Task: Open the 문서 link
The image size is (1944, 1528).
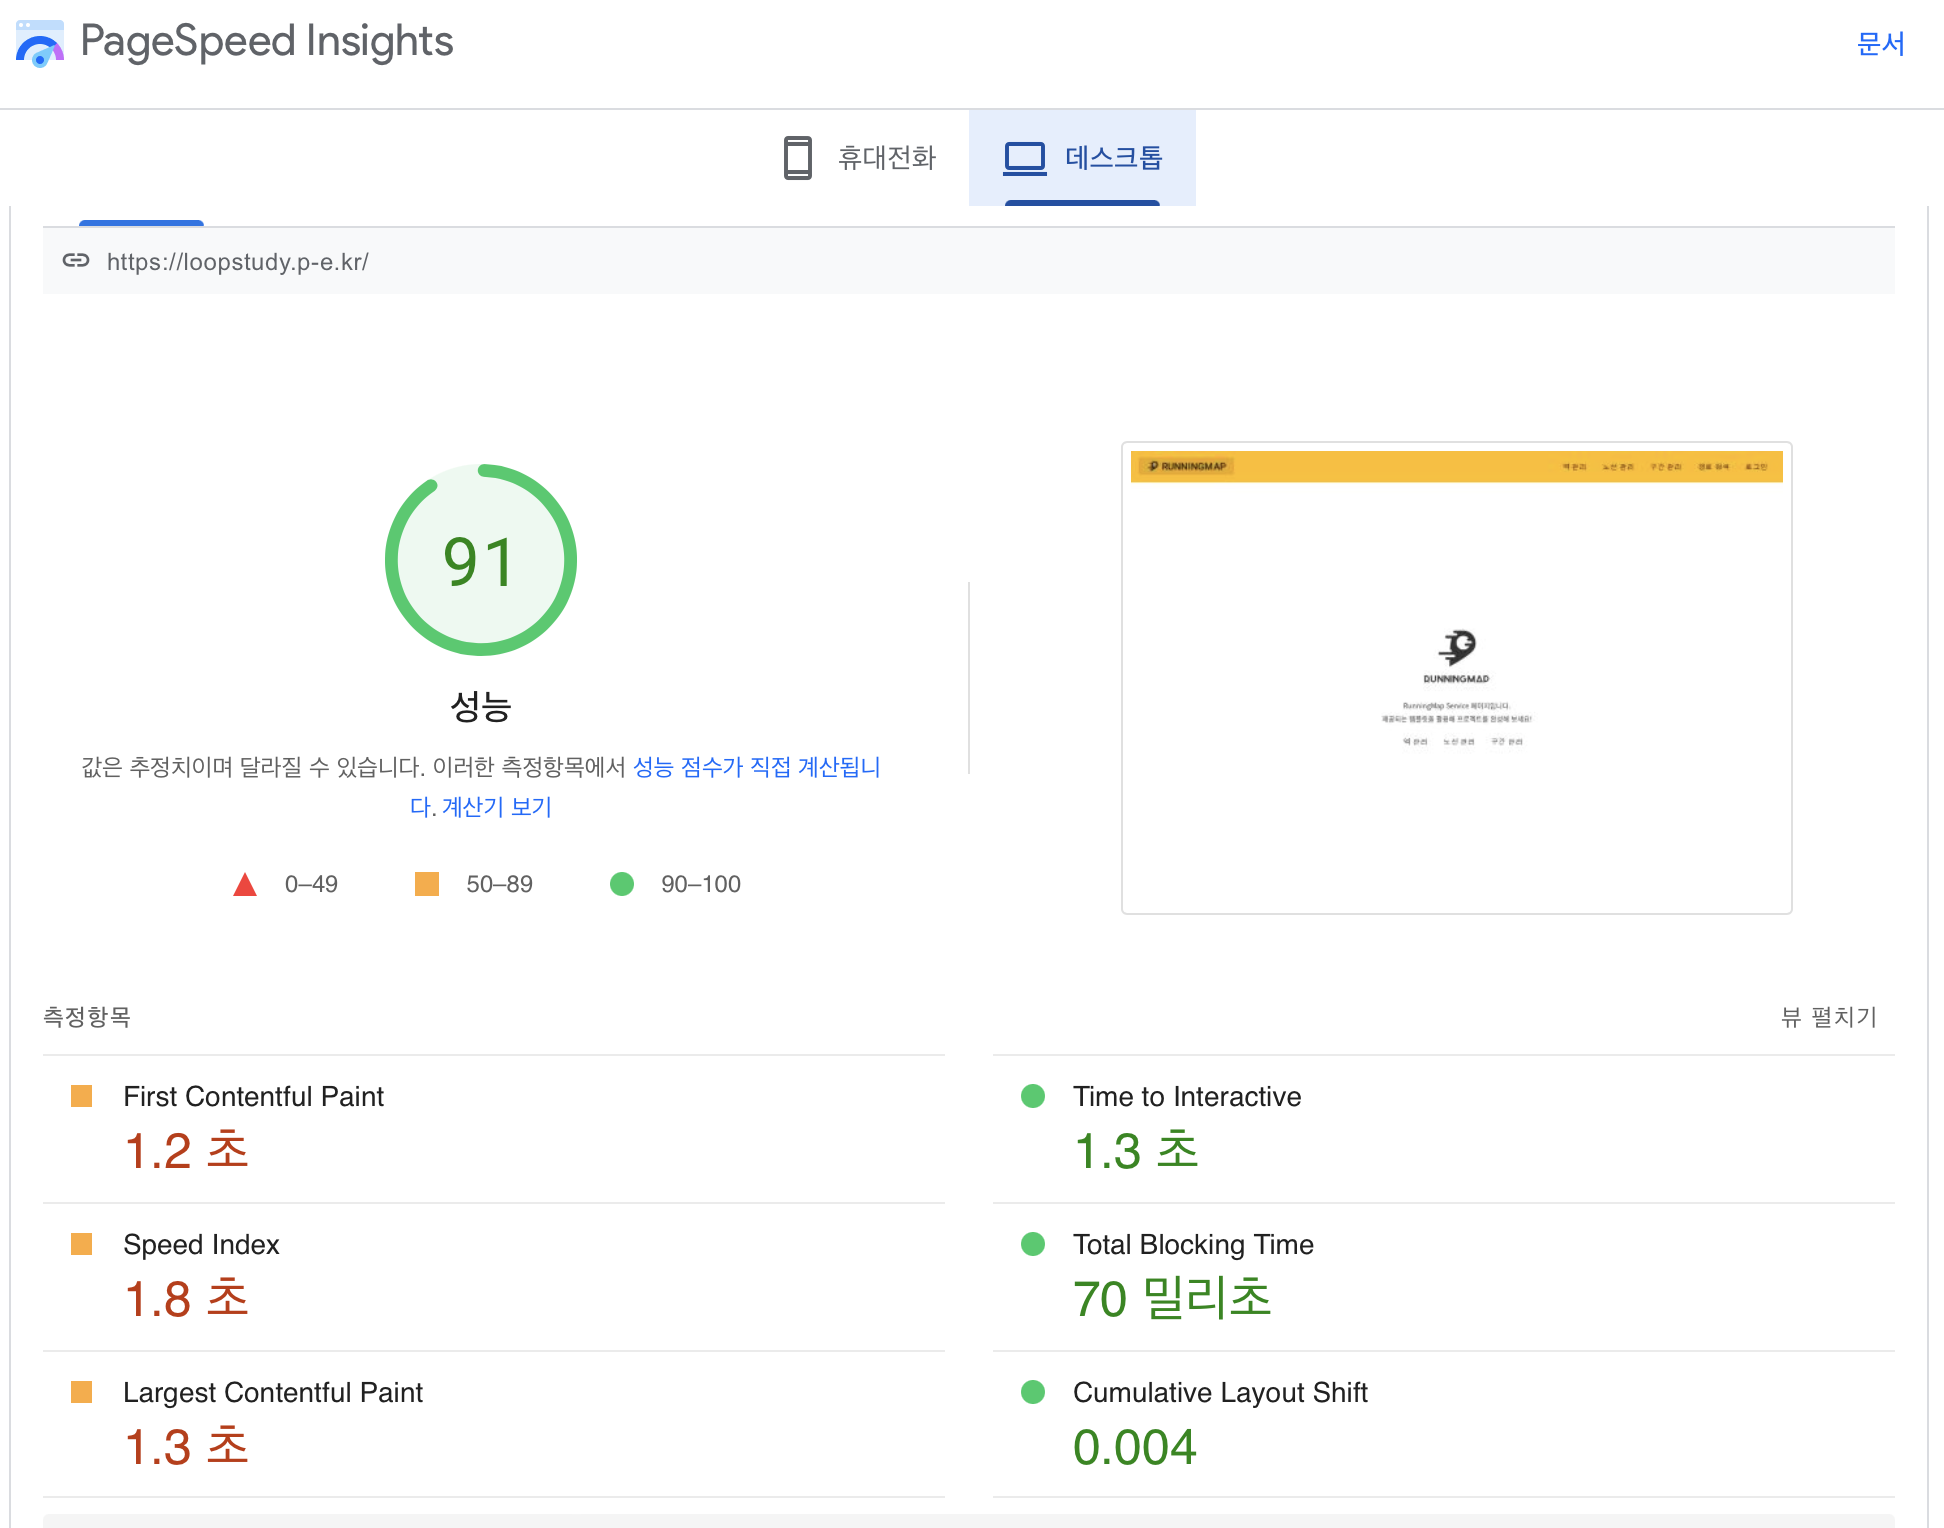Action: (1880, 44)
